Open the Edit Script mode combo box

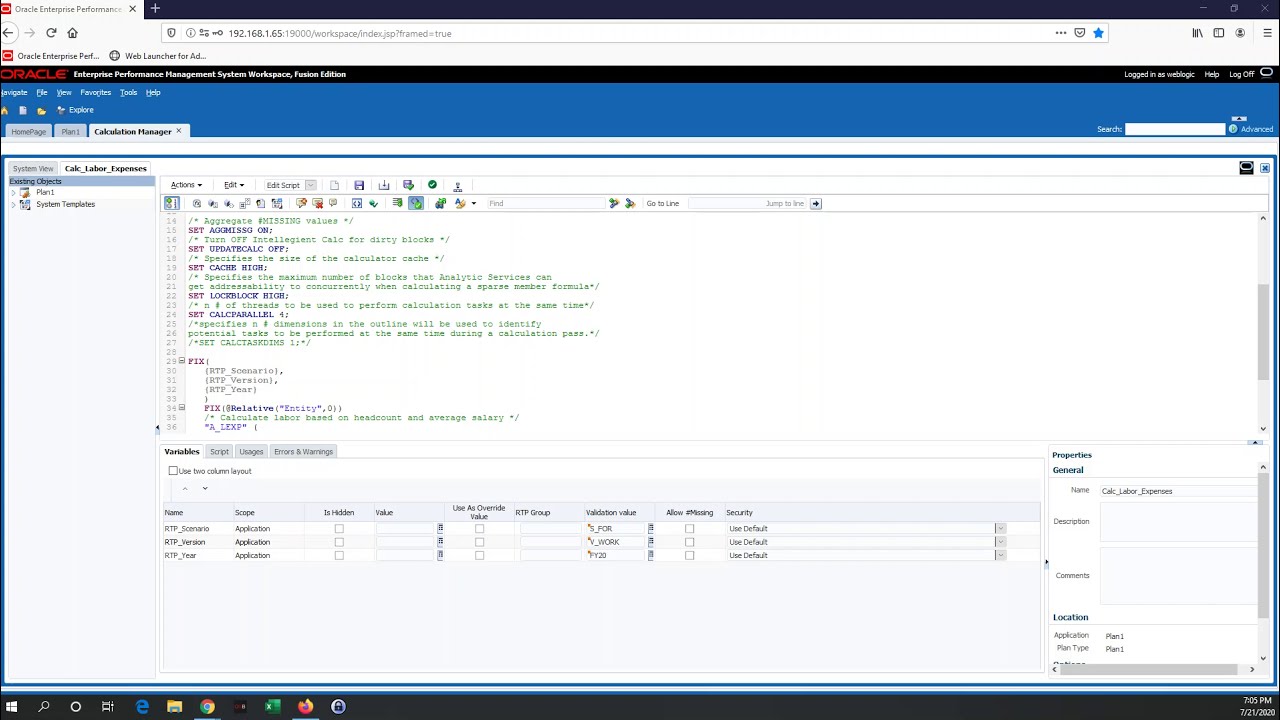click(290, 185)
